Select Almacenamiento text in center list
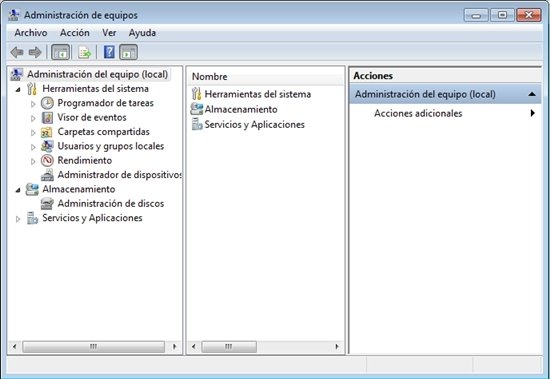This screenshot has width=550, height=379. [x=241, y=109]
